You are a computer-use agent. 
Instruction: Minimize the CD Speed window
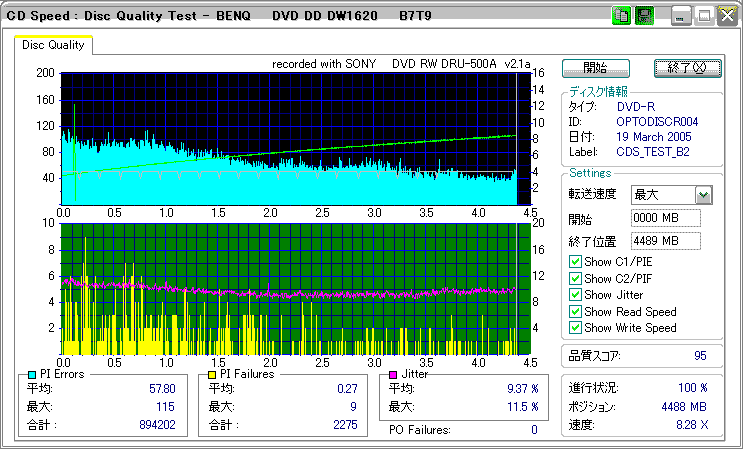tap(681, 16)
